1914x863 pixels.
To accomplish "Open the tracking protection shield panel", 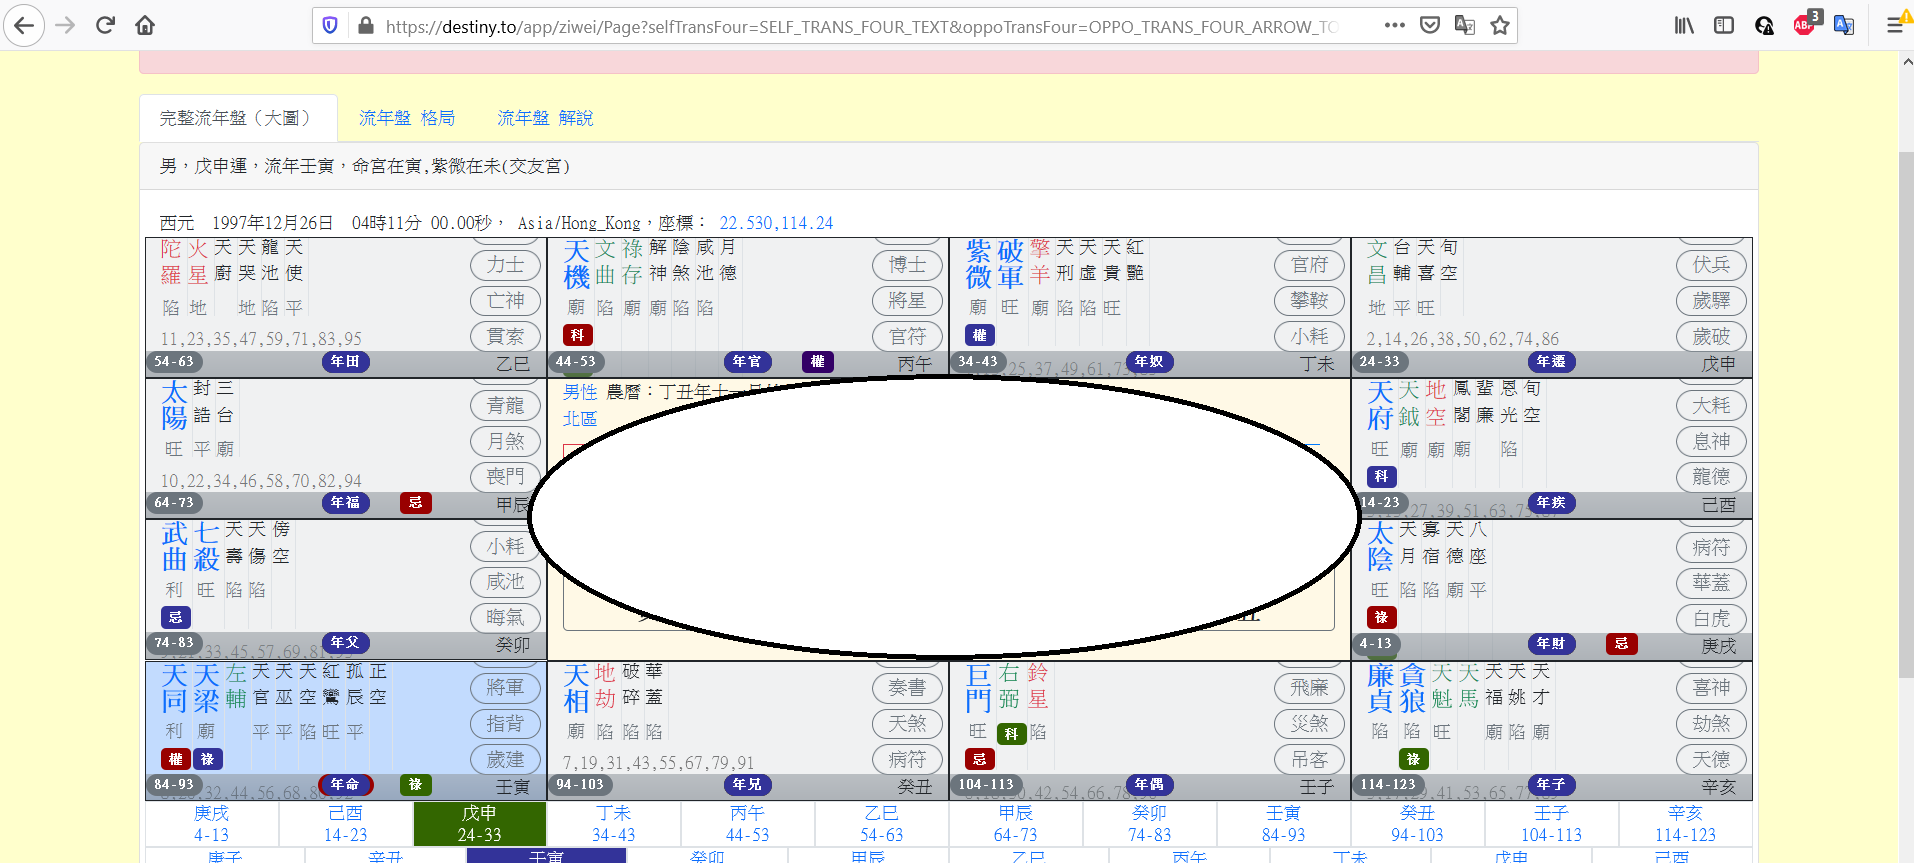I will [330, 26].
